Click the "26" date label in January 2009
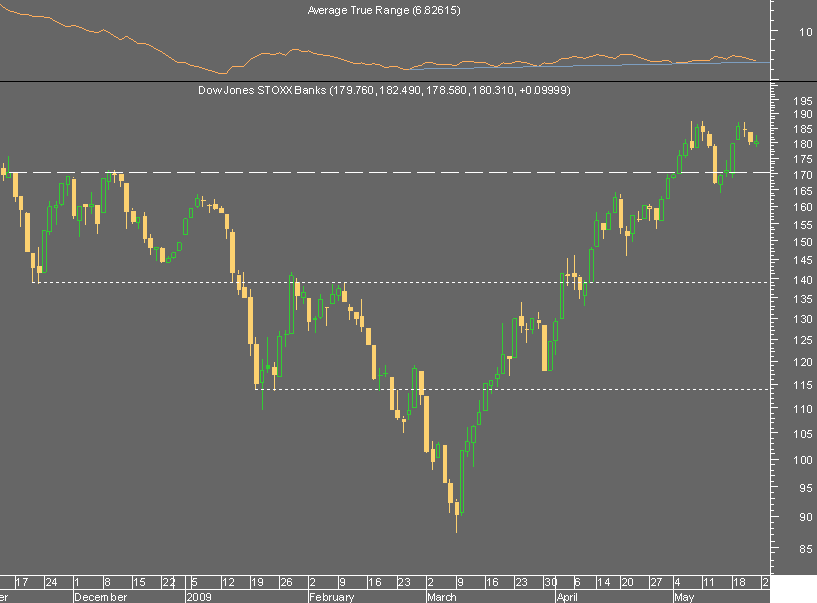This screenshot has height=603, width=817. tap(287, 582)
